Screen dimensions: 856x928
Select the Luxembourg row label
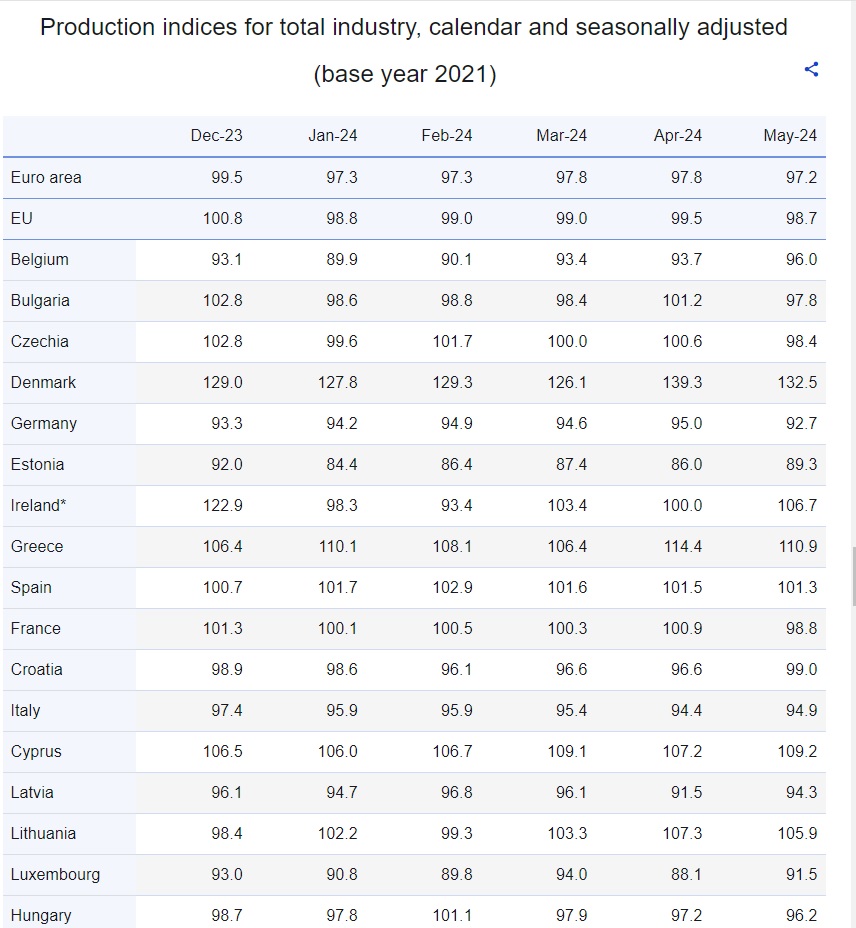click(55, 874)
